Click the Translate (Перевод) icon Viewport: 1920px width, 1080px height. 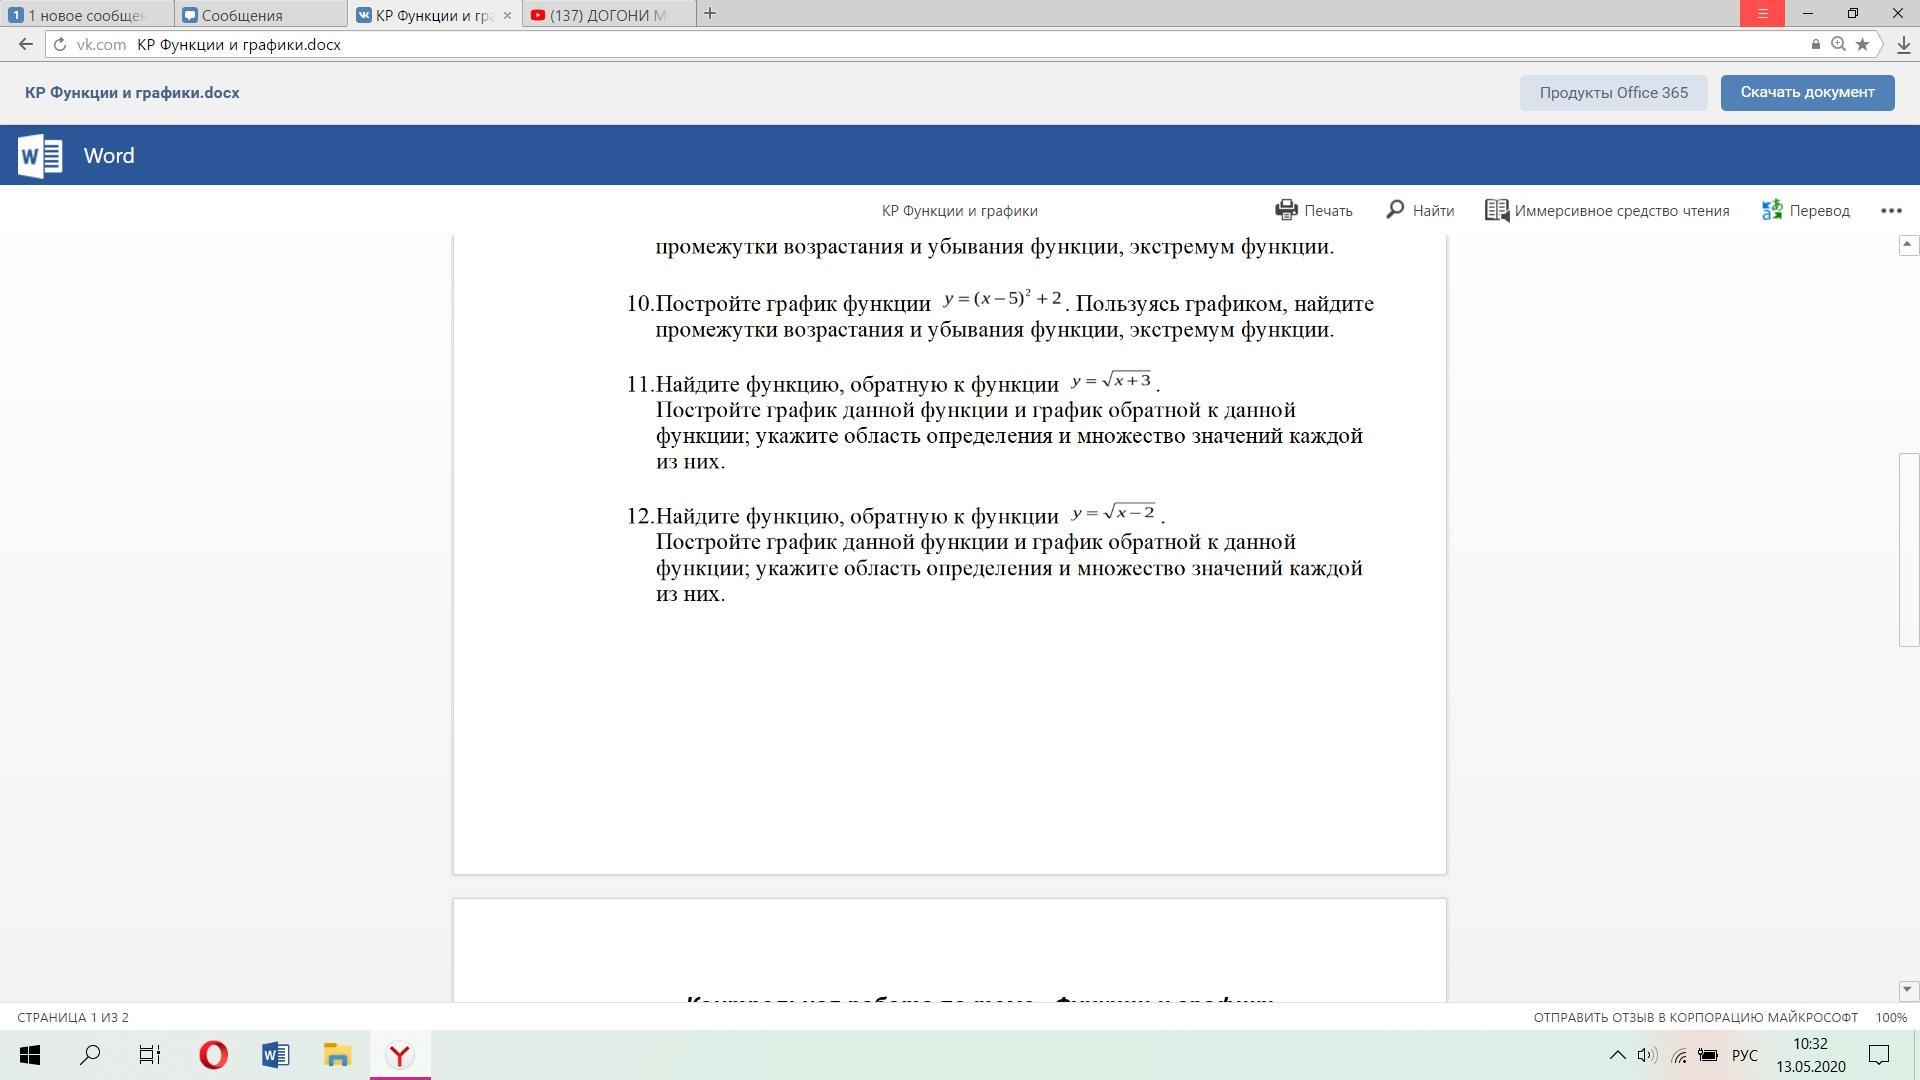tap(1772, 210)
